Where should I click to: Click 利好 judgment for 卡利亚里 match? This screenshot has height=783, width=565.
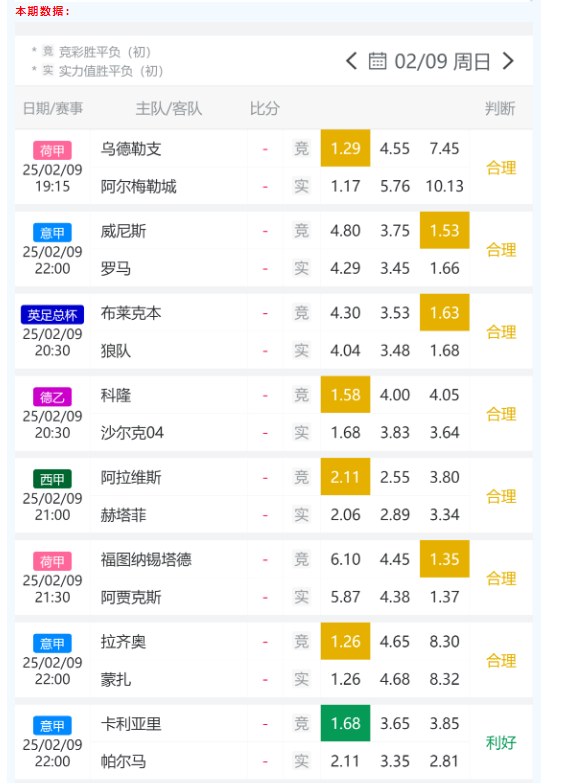click(x=501, y=743)
